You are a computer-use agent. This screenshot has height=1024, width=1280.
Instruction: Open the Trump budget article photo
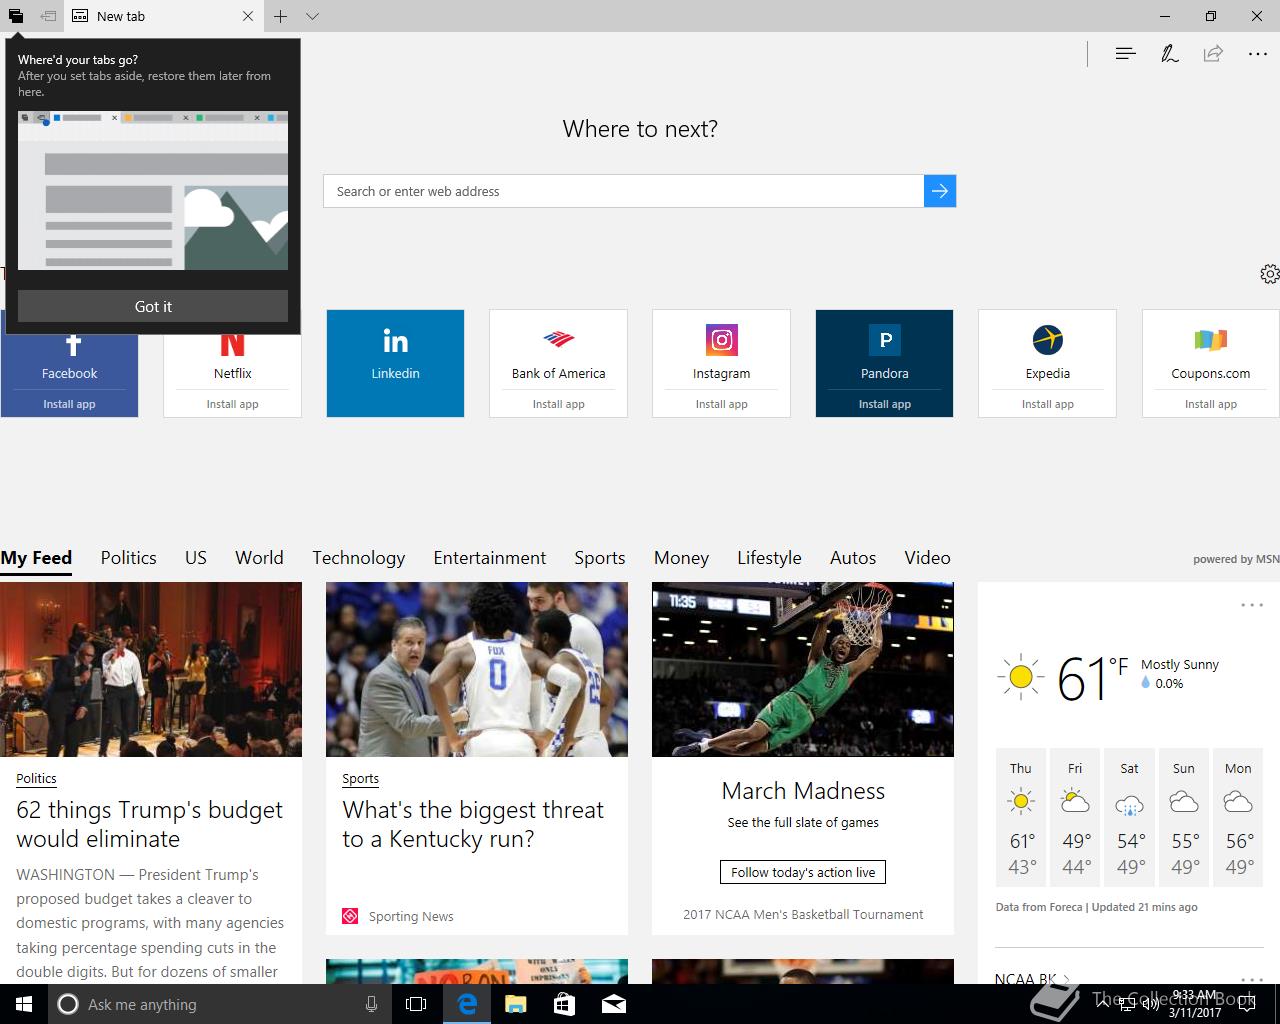tap(151, 669)
